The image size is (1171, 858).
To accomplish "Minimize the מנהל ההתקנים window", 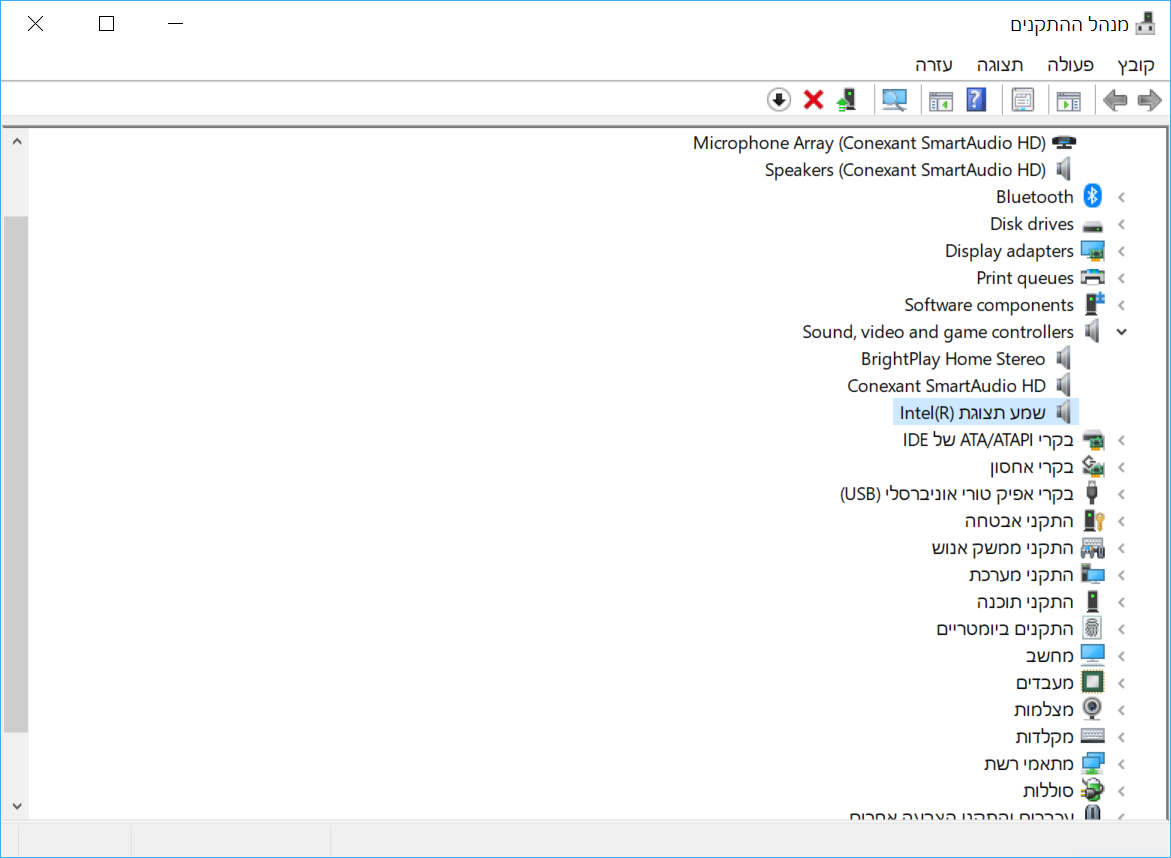I will (176, 24).
